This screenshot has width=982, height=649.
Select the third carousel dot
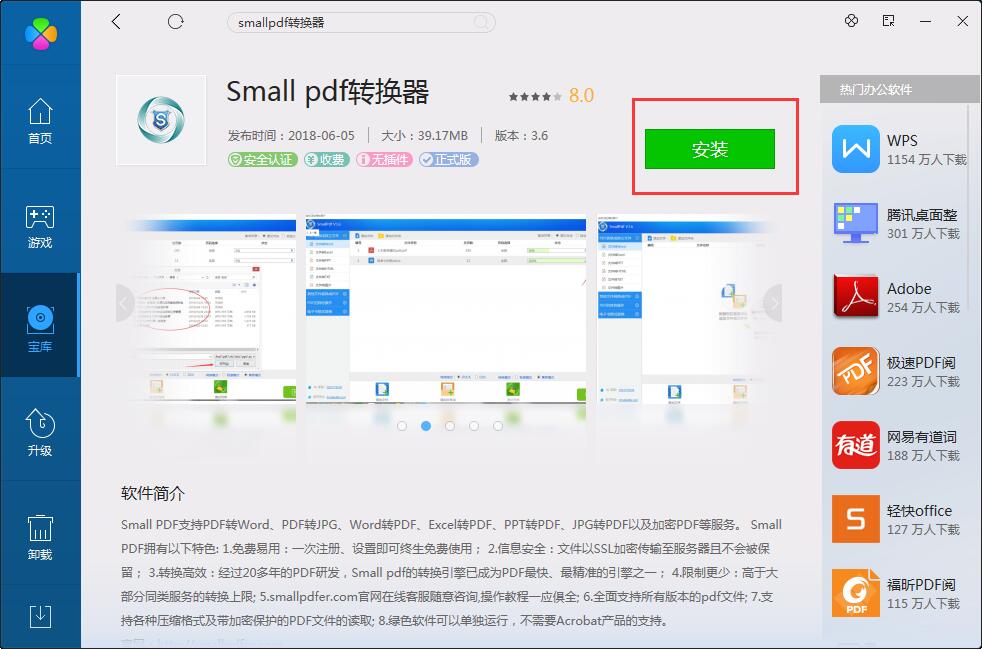pos(450,426)
